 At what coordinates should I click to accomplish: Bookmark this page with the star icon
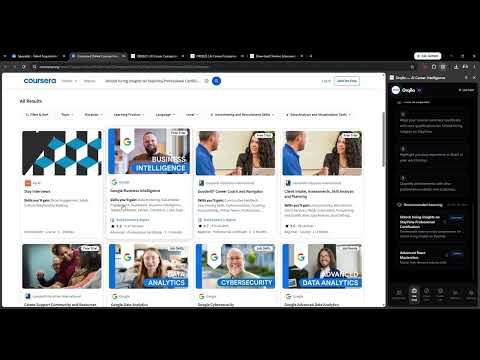(412, 67)
